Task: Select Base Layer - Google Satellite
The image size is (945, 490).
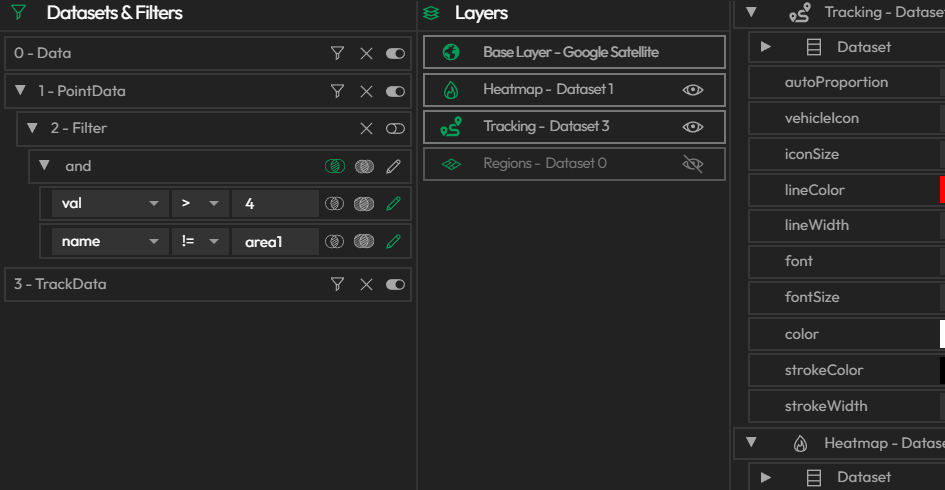Action: point(574,52)
